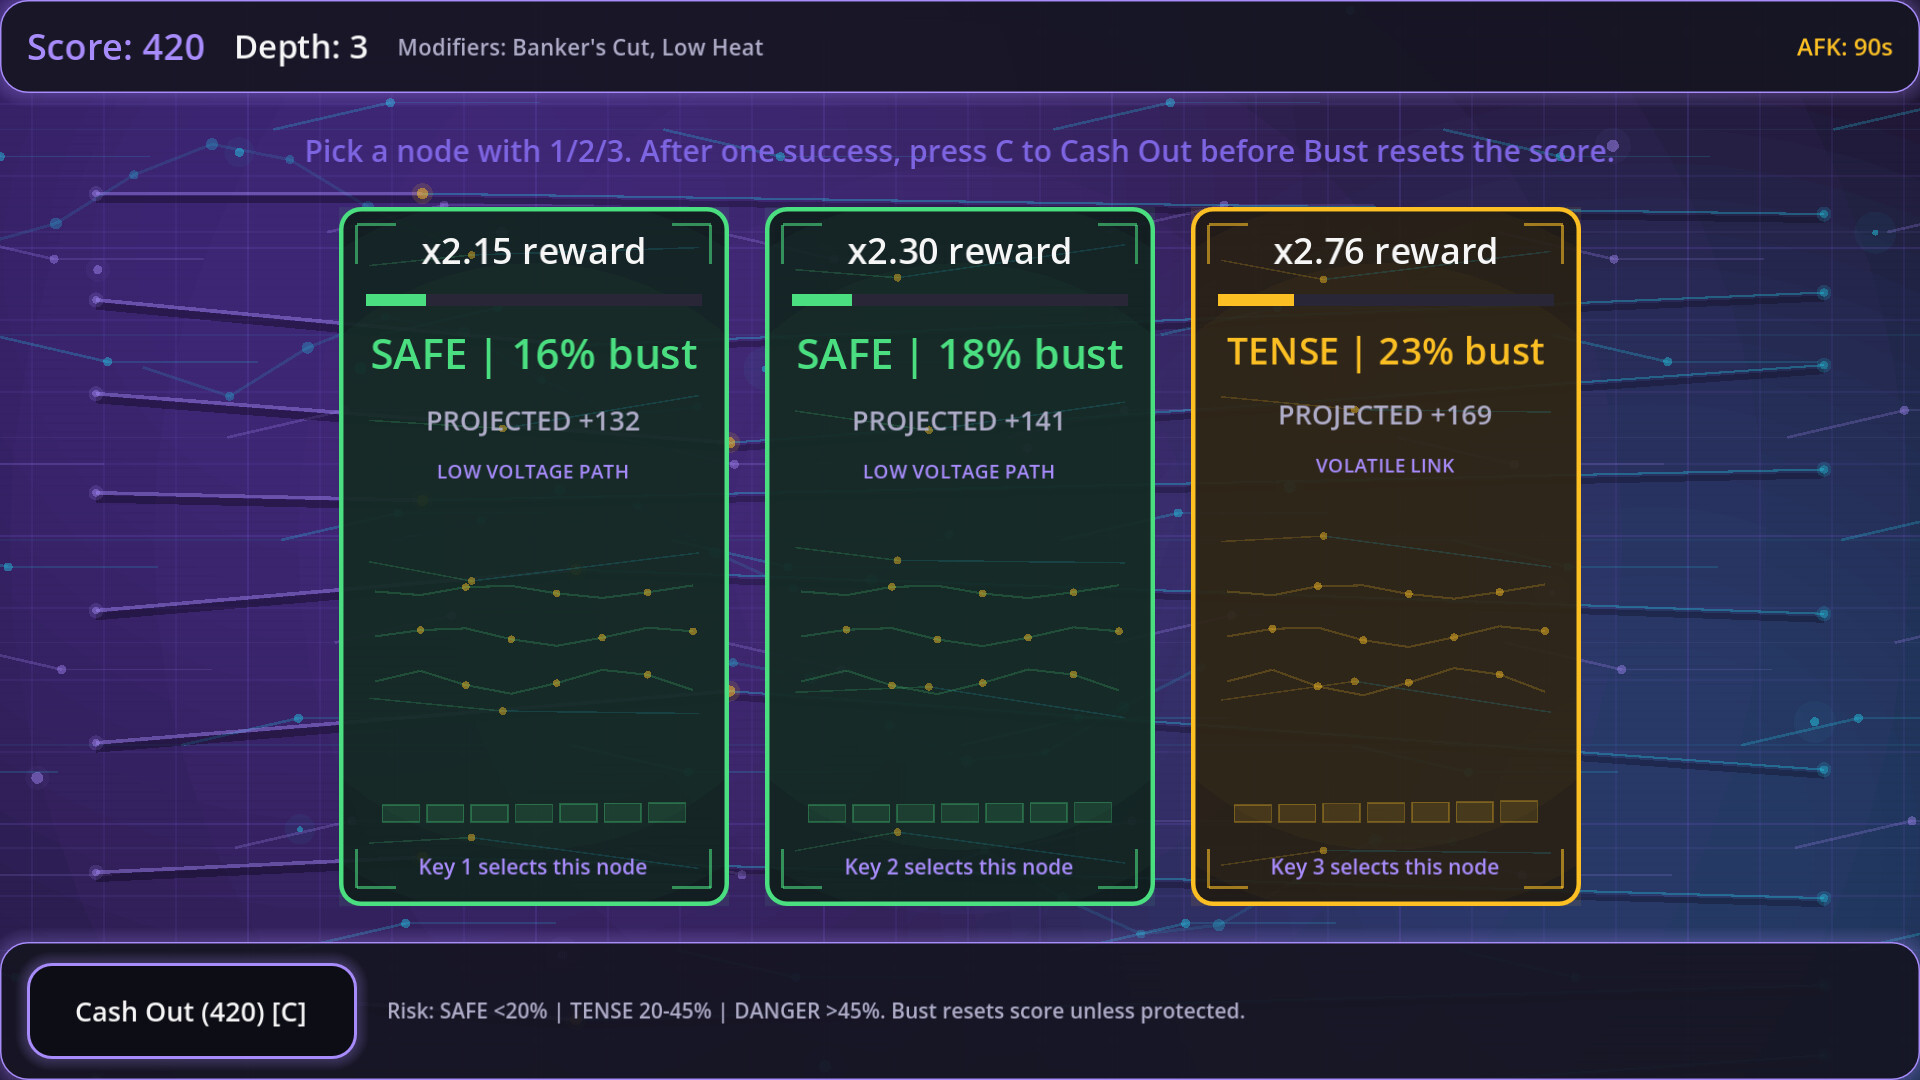Click 'Key 1 selects this node' label

533,867
